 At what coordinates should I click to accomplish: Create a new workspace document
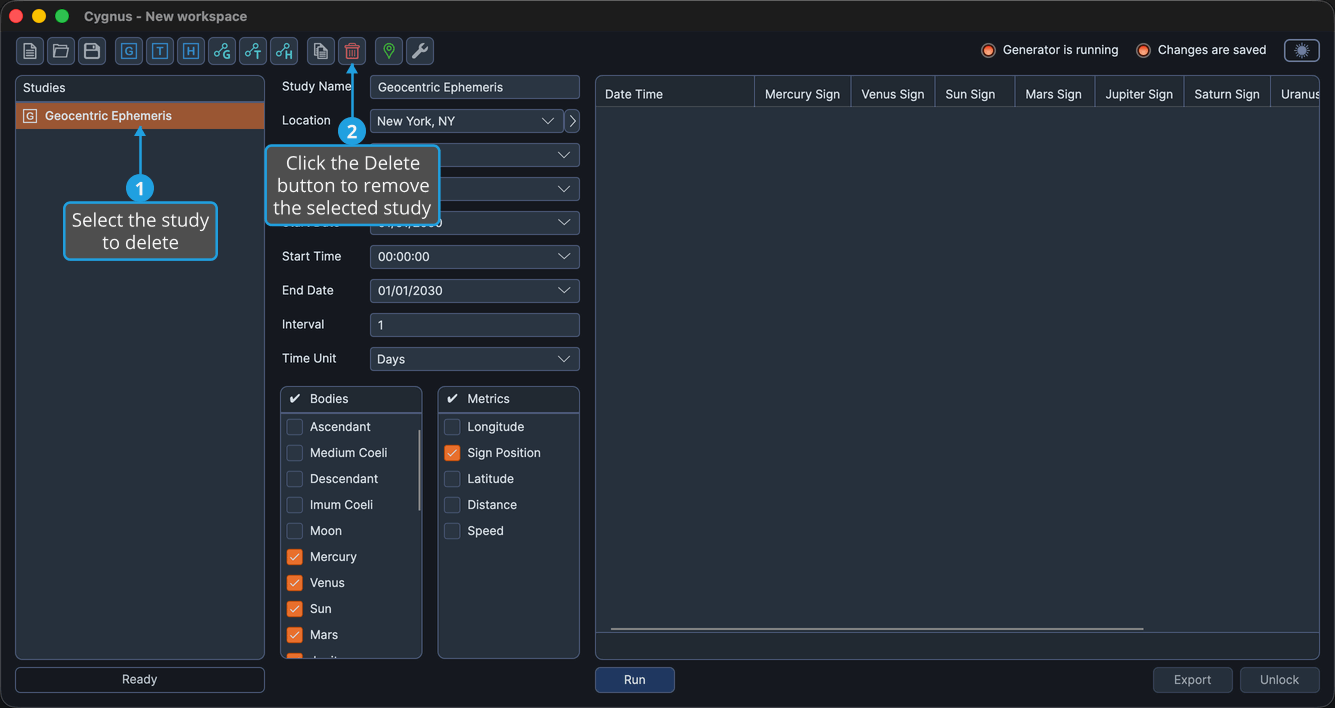coord(30,51)
